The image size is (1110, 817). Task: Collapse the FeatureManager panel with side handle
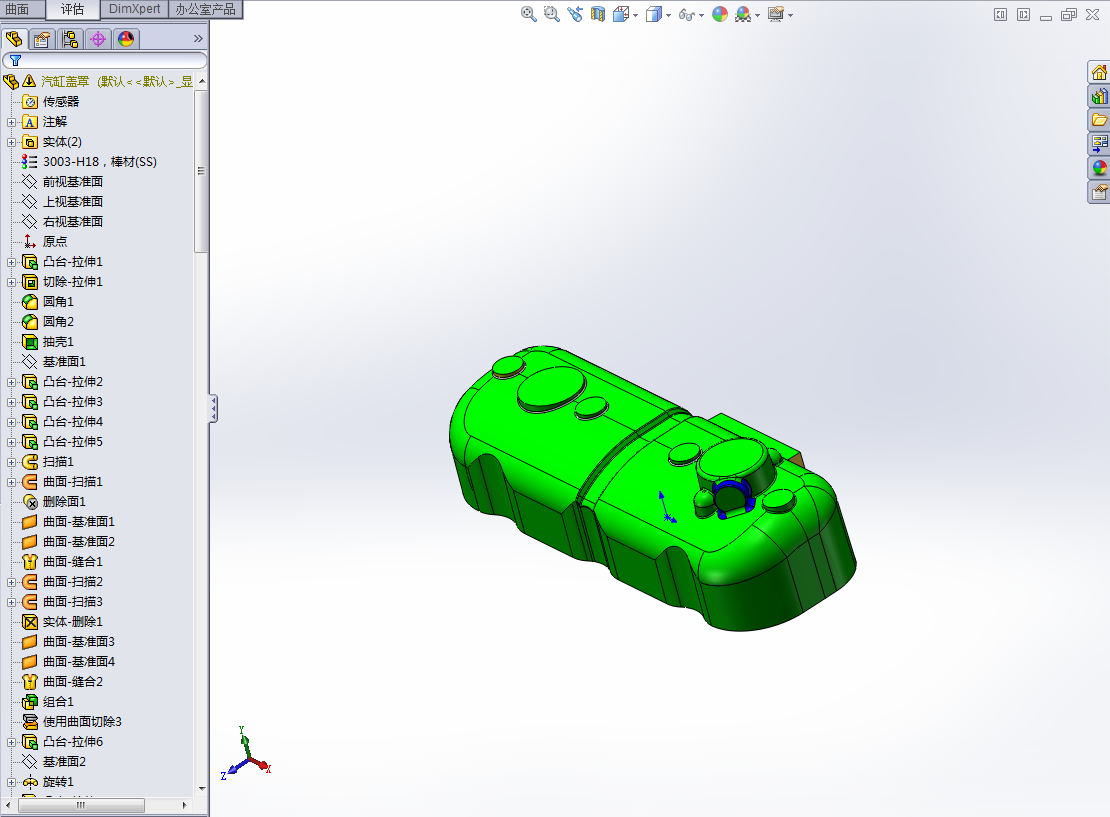click(x=212, y=409)
